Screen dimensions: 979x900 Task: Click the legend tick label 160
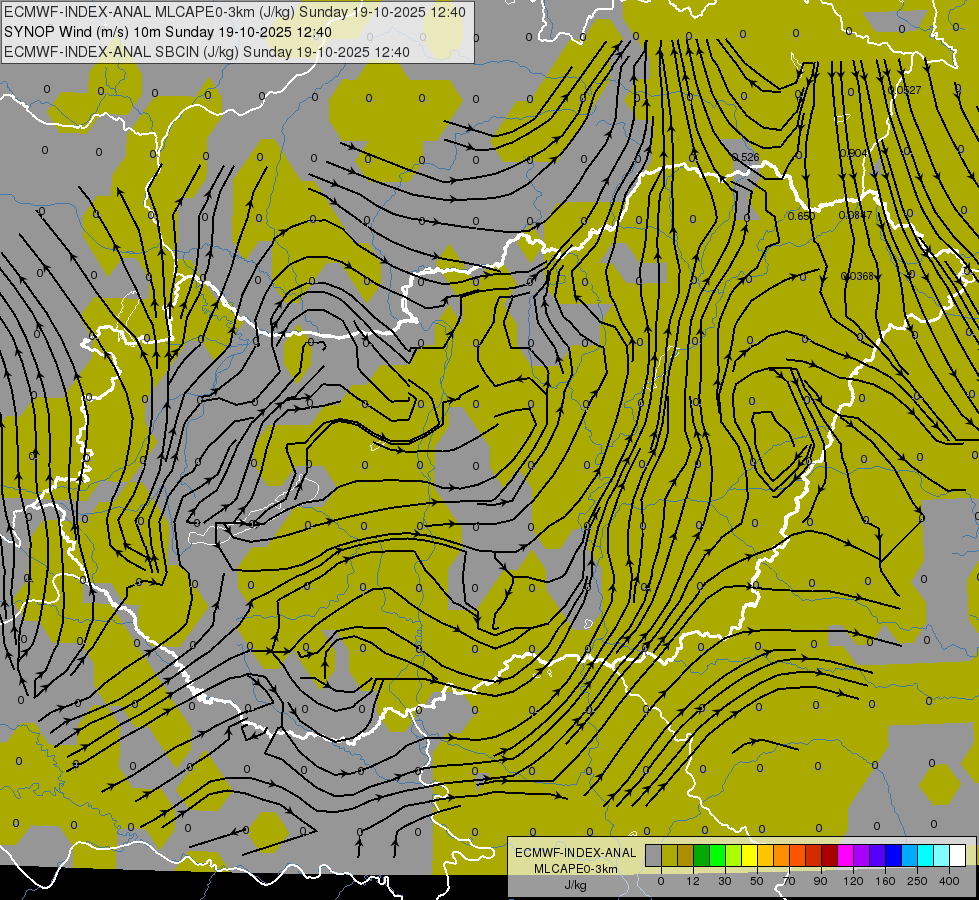(x=885, y=881)
